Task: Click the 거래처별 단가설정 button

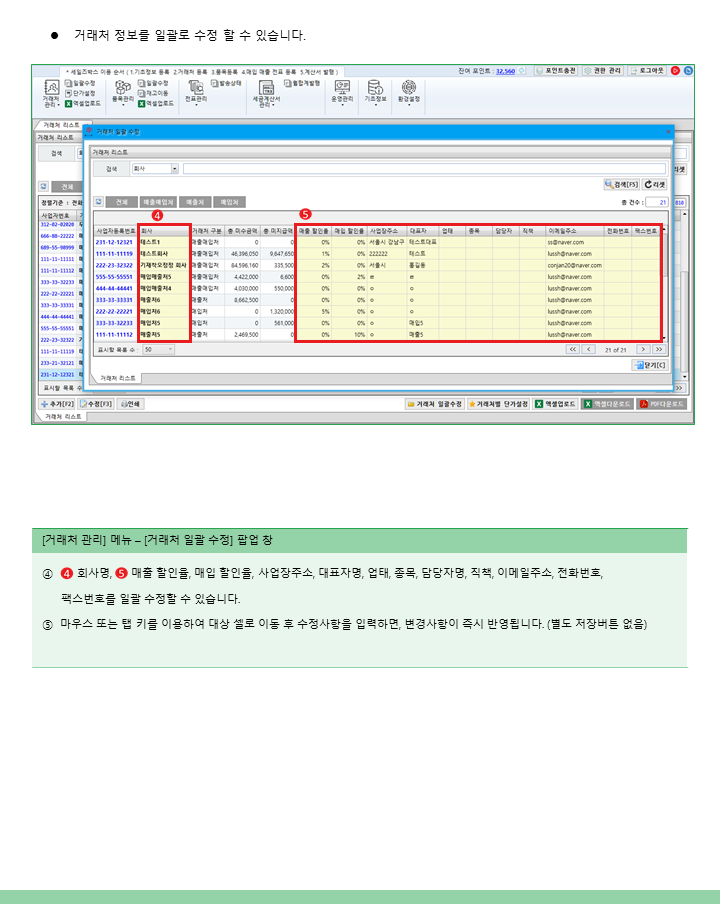Action: 498,404
